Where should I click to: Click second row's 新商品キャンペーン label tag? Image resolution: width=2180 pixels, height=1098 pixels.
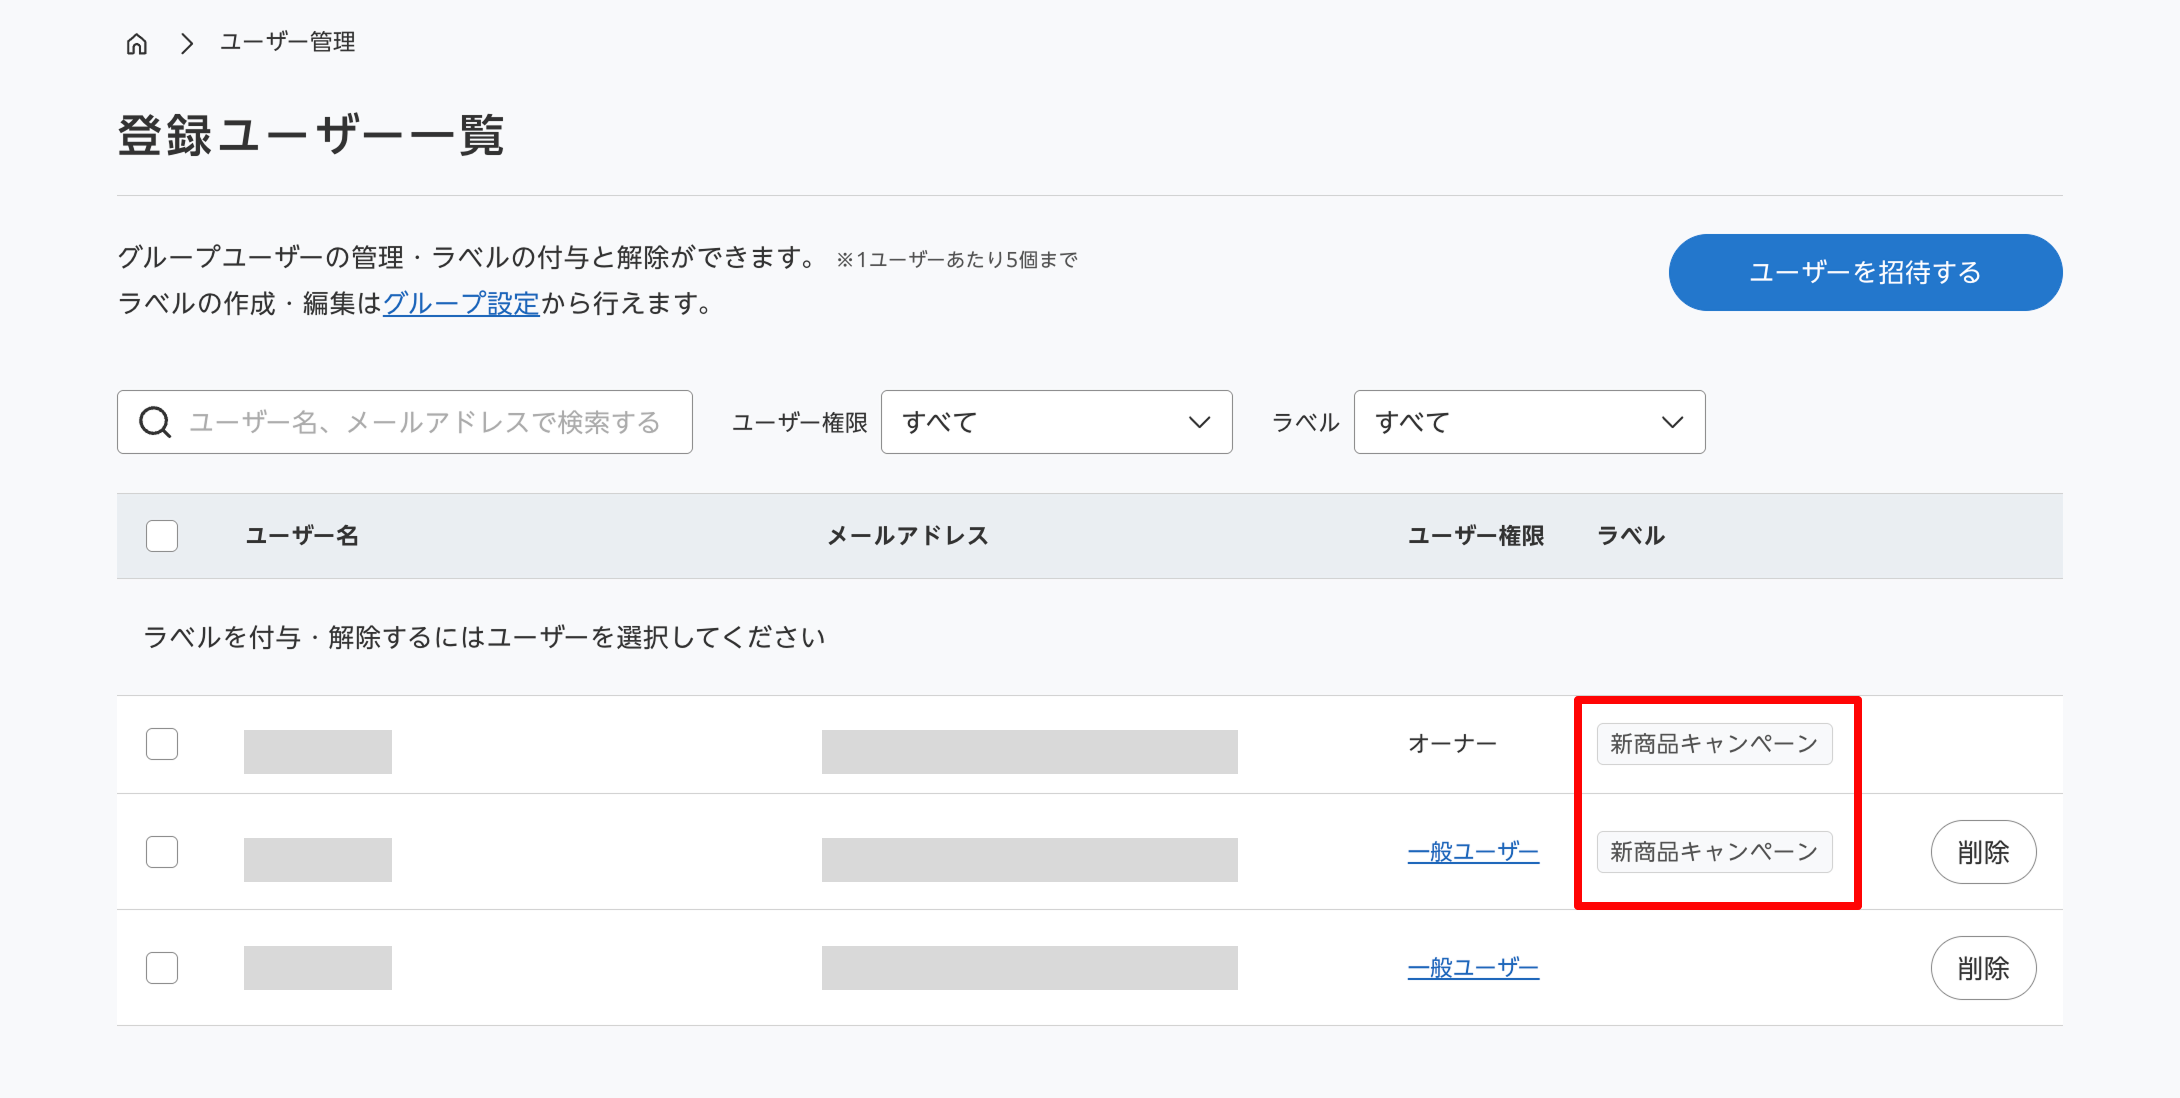(1714, 852)
